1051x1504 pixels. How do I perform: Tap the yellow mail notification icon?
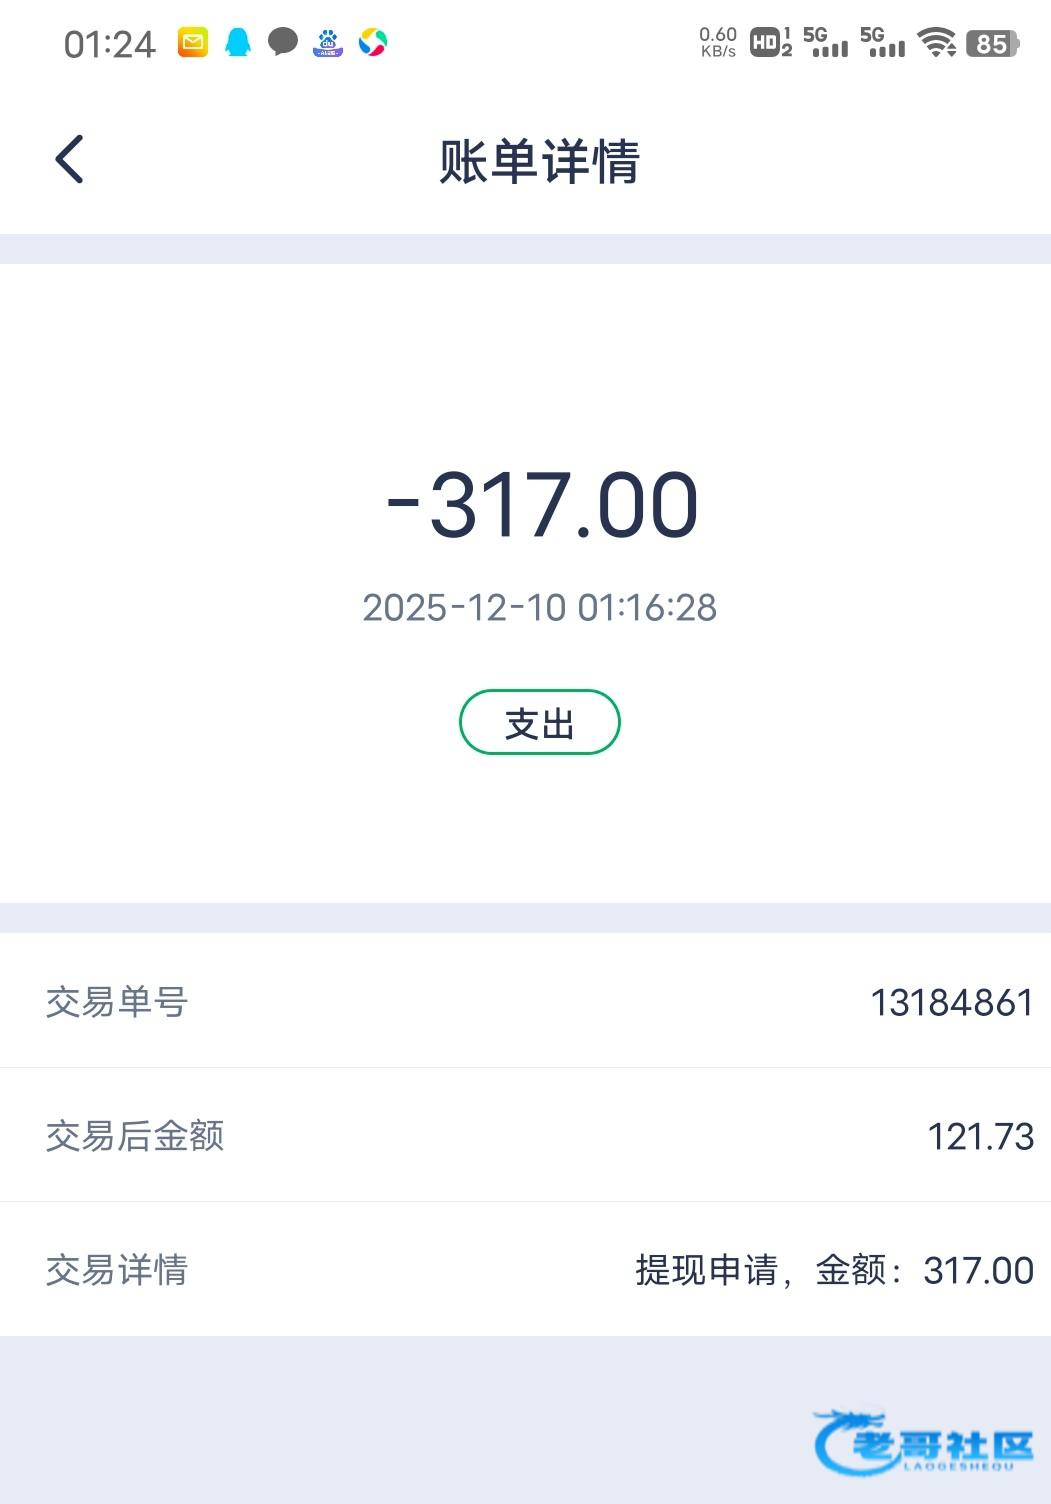point(193,42)
